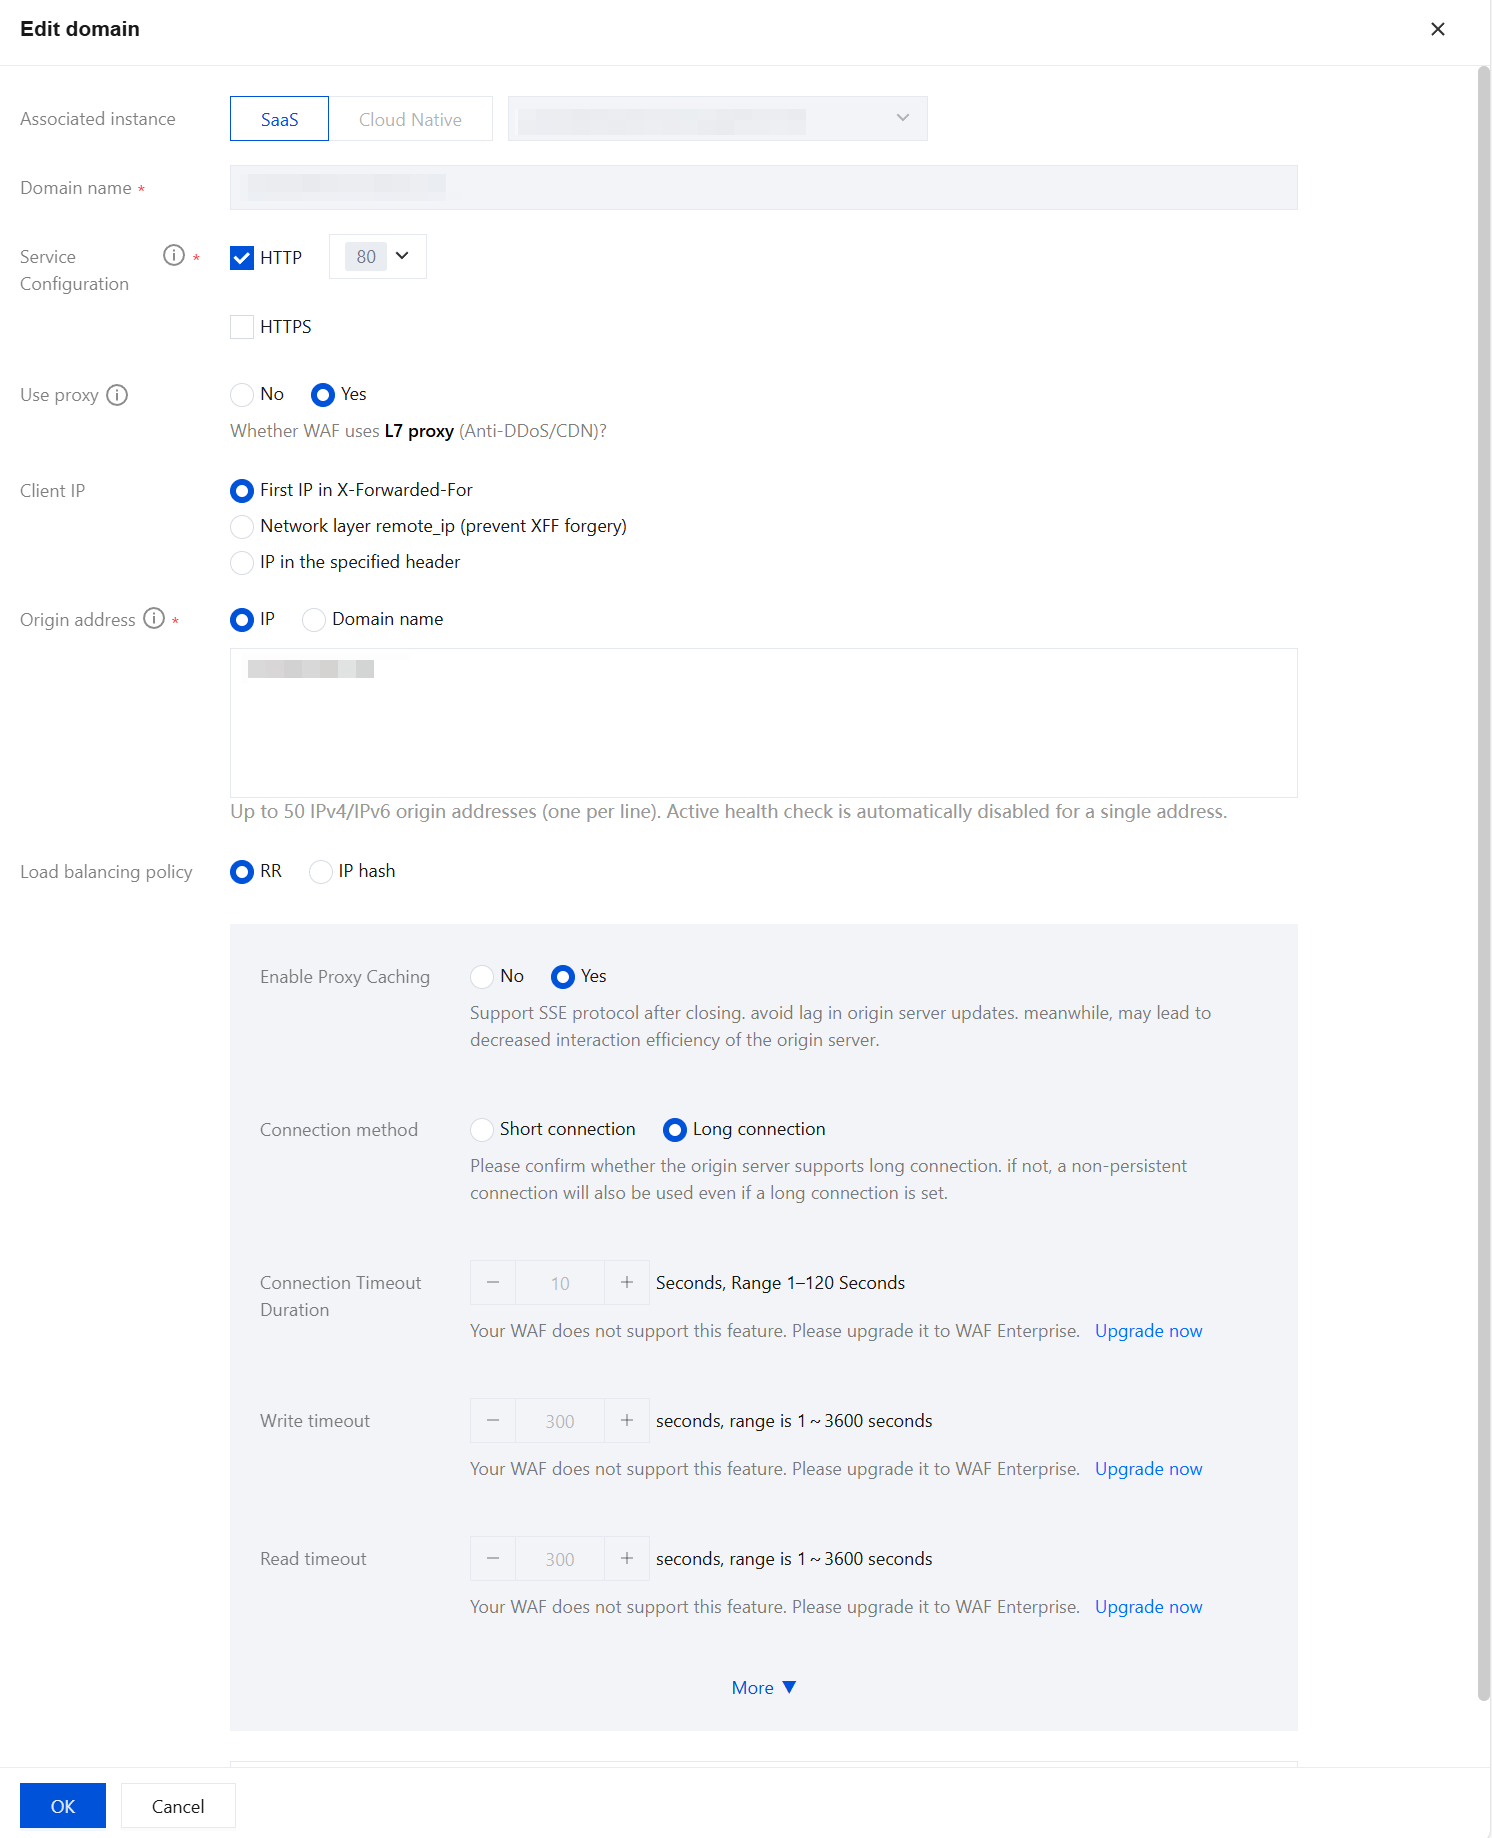1492x1838 pixels.
Task: Enable the HTTPS checkbox
Action: coord(242,327)
